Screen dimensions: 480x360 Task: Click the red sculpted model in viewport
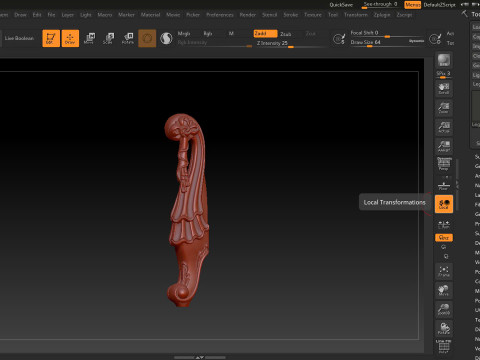point(188,210)
